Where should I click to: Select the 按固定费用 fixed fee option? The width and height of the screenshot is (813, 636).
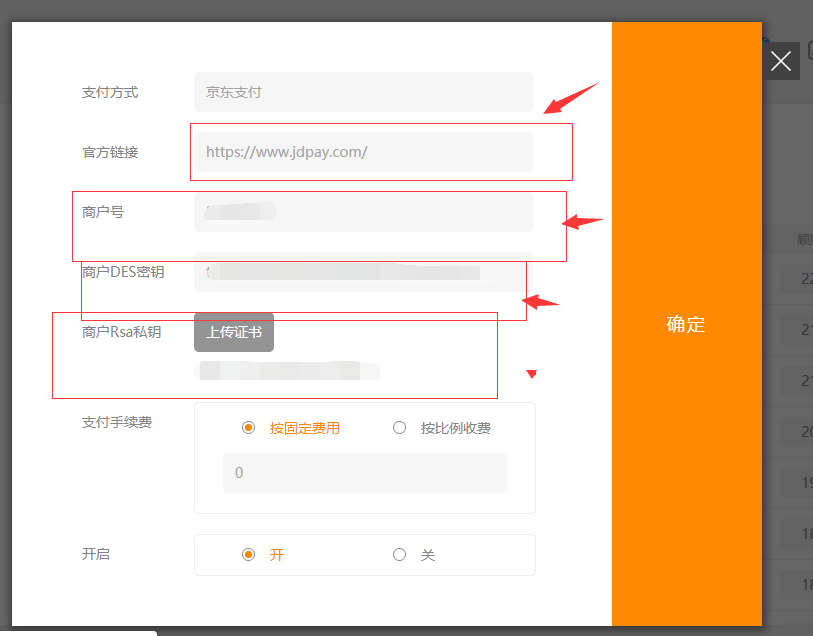tap(249, 428)
